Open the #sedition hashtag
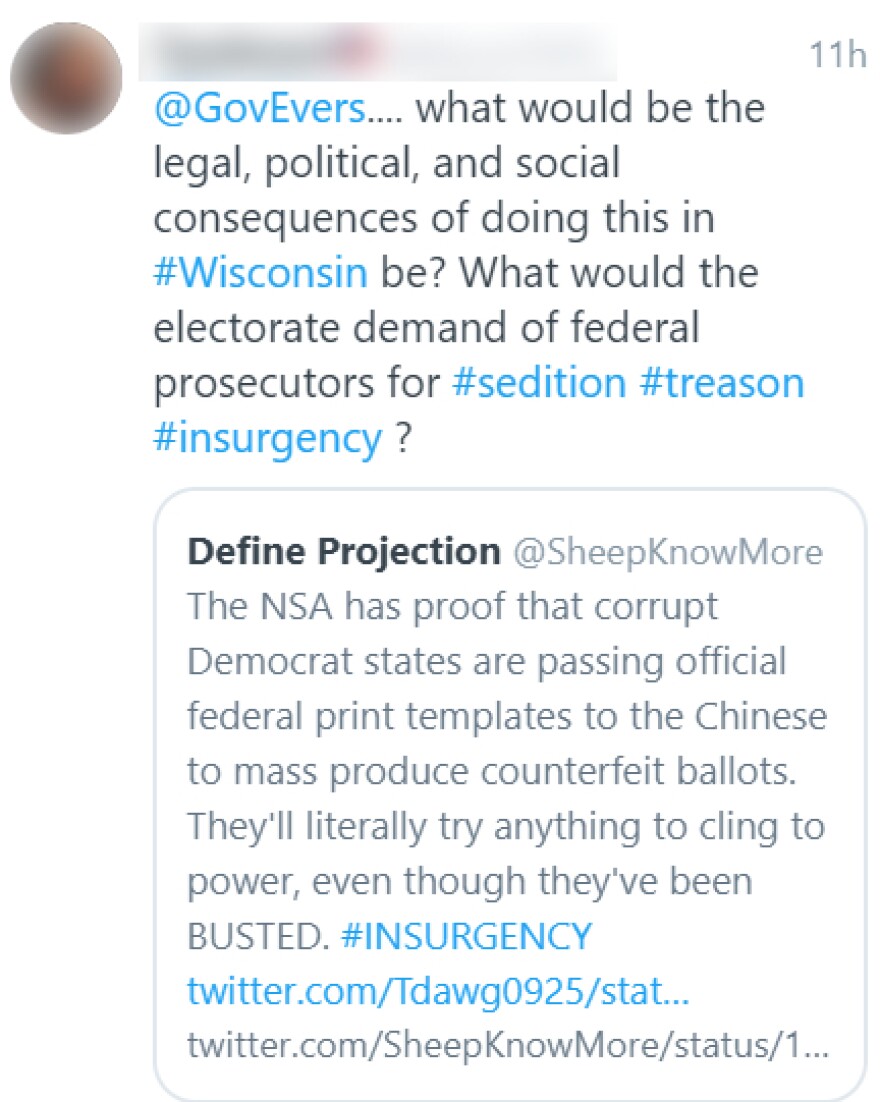The width and height of the screenshot is (880, 1102). pos(539,382)
